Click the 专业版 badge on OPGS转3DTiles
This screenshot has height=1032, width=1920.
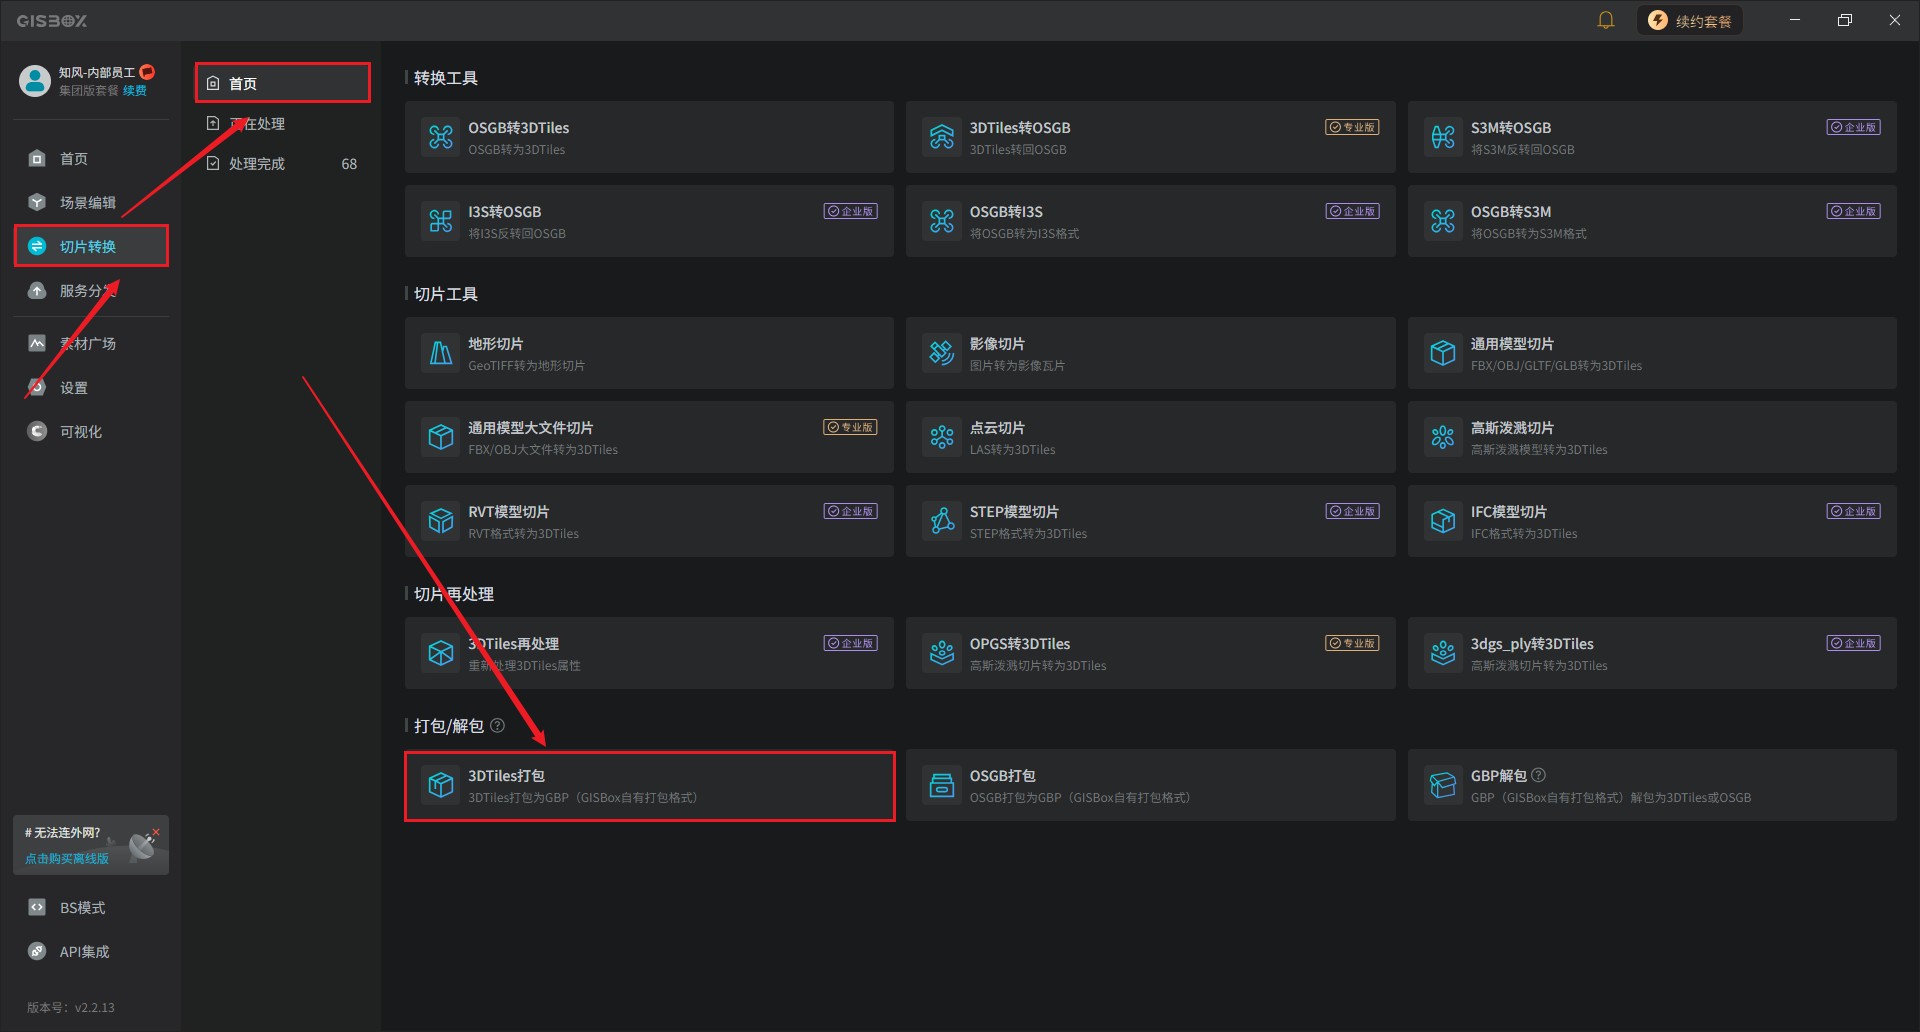[1352, 643]
